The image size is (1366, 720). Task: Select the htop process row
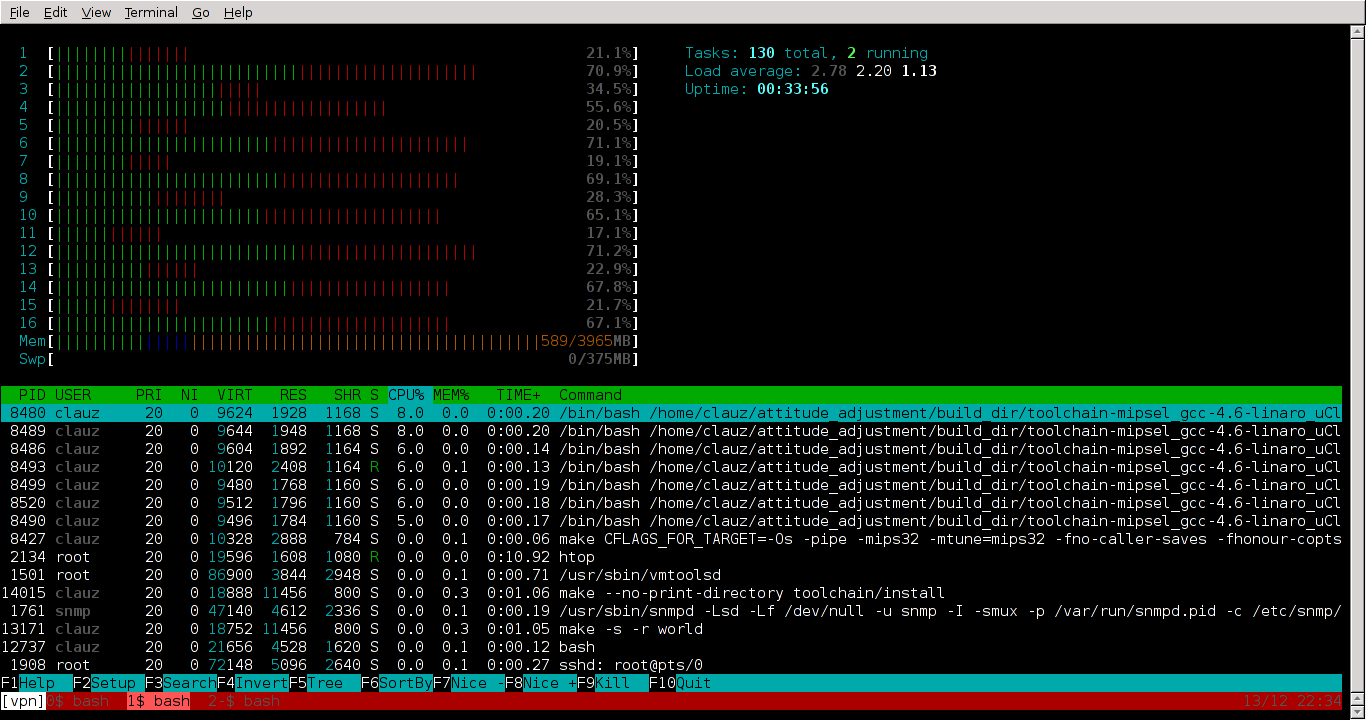tap(576, 557)
